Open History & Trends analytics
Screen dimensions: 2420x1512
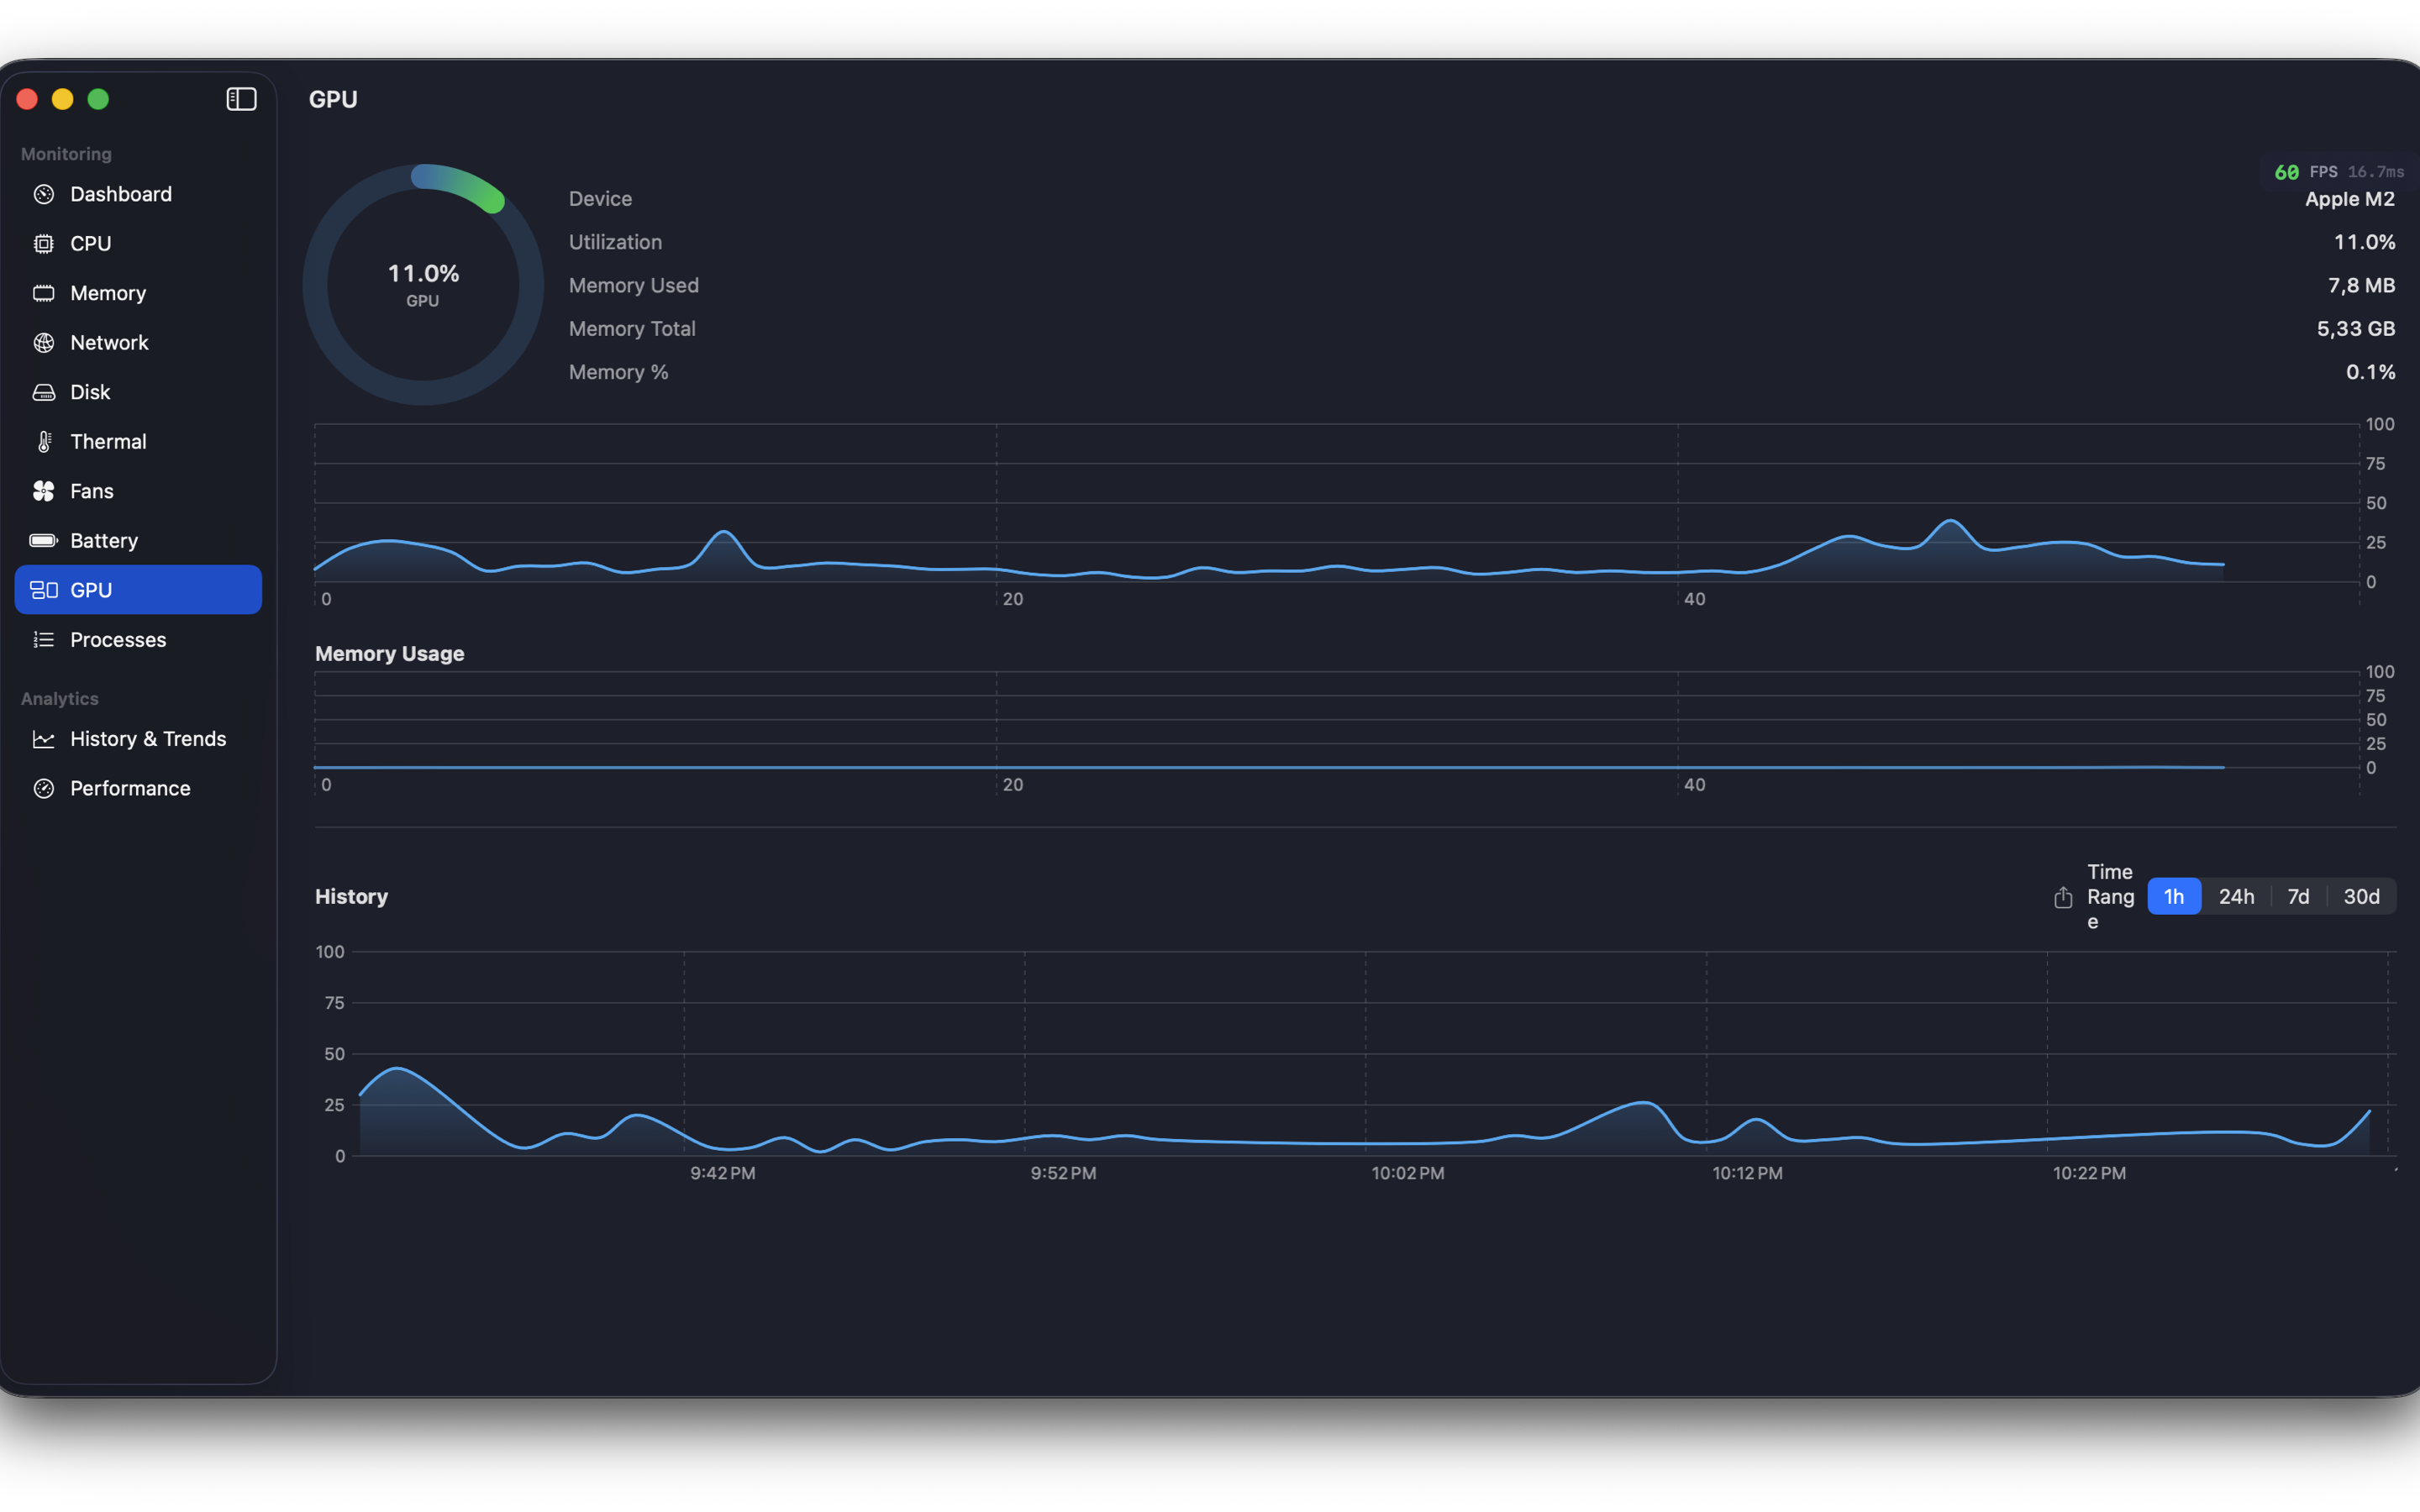click(x=148, y=739)
